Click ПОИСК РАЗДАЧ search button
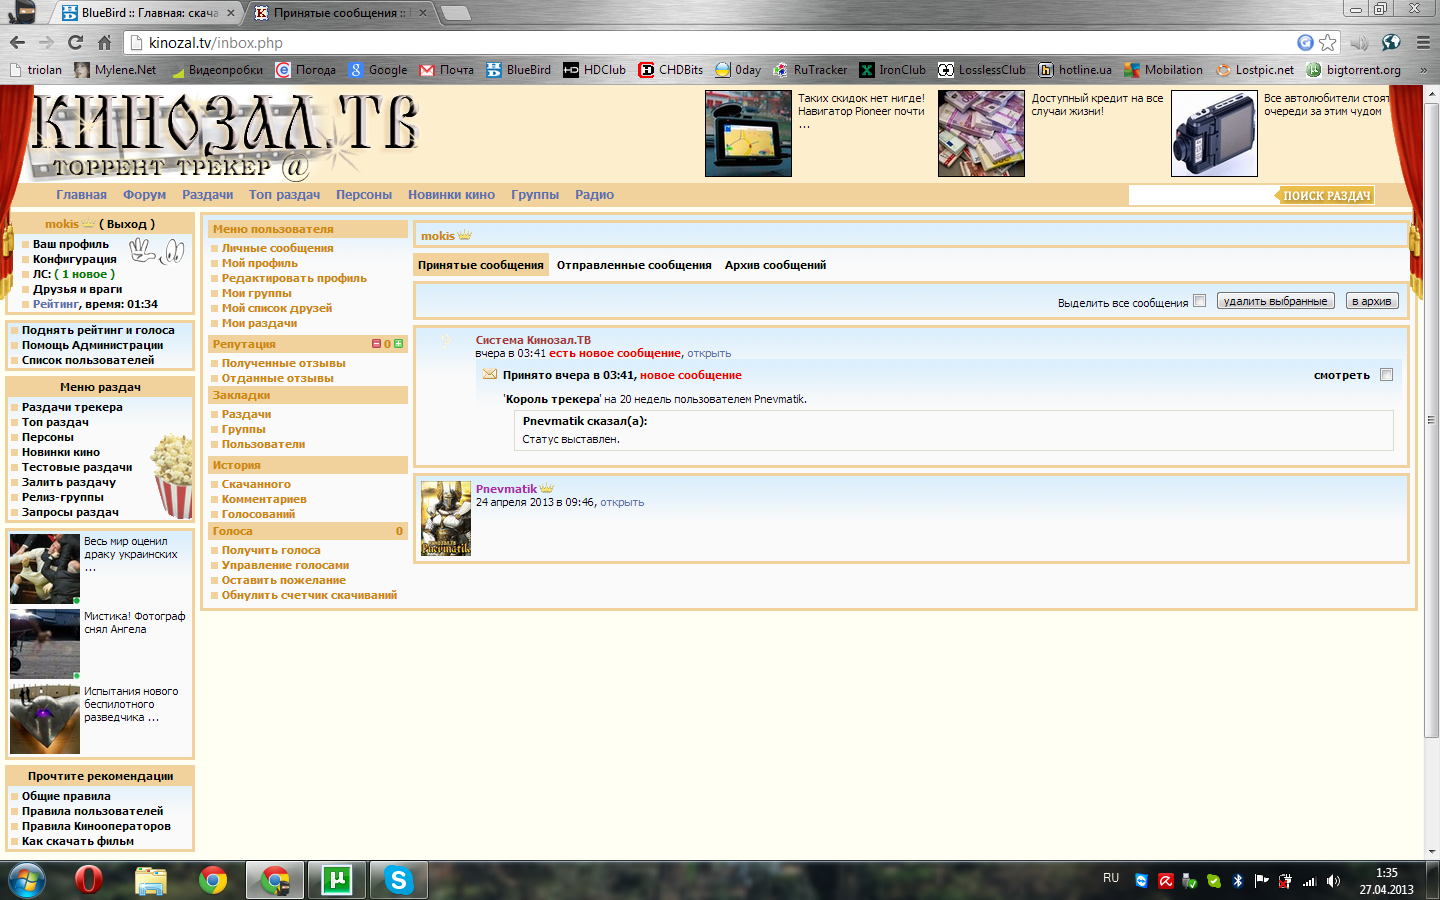 click(1326, 195)
